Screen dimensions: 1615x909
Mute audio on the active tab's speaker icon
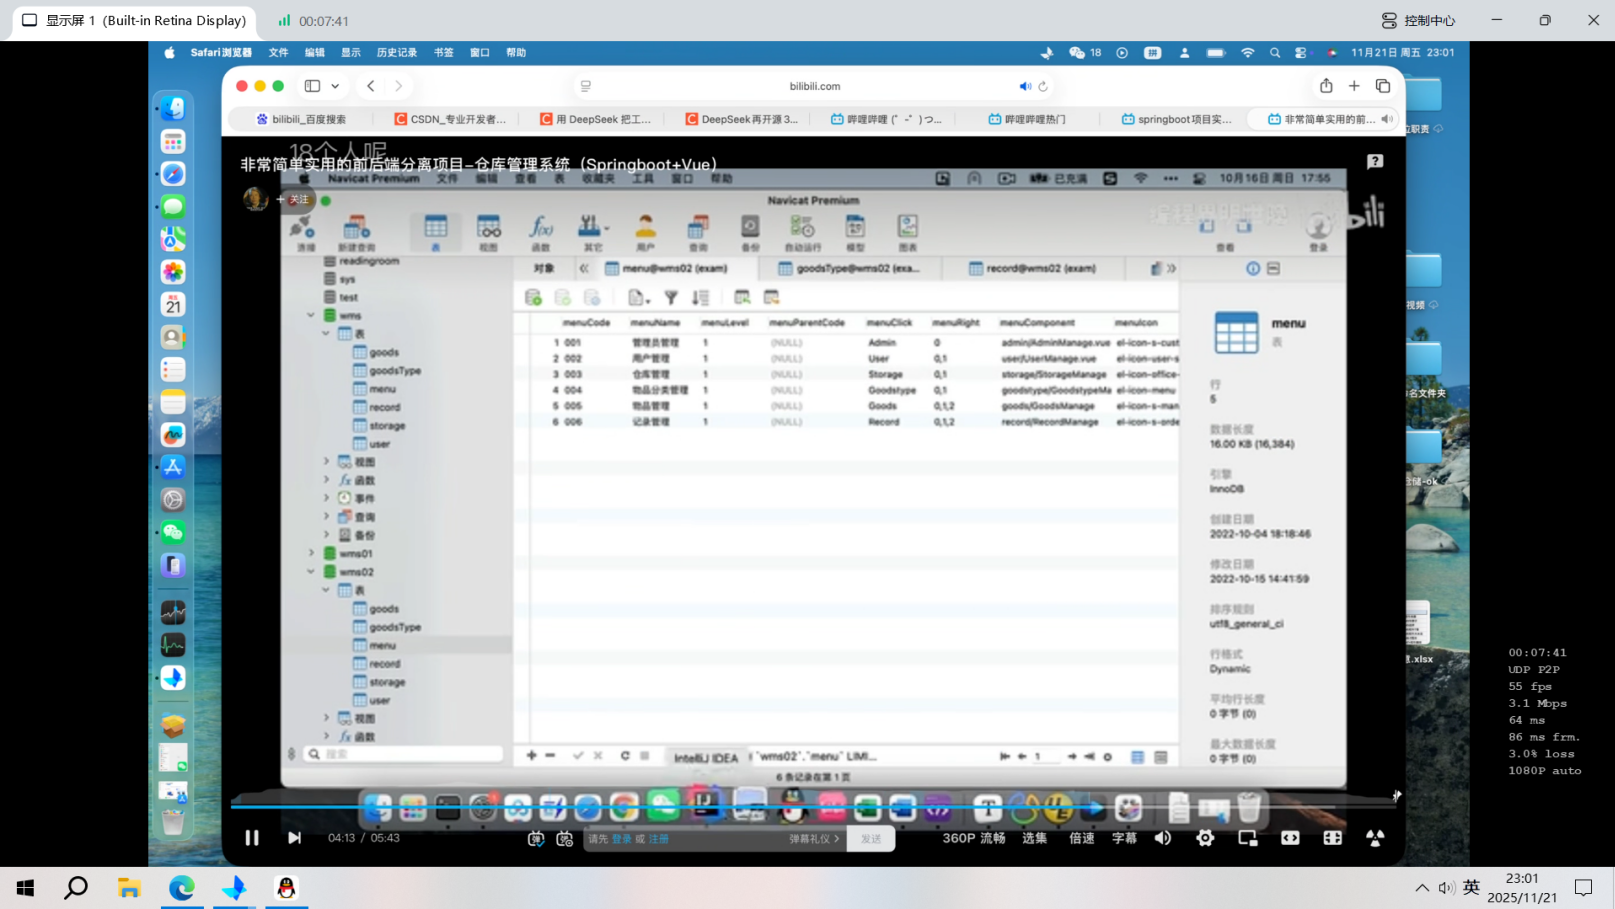pos(1387,119)
